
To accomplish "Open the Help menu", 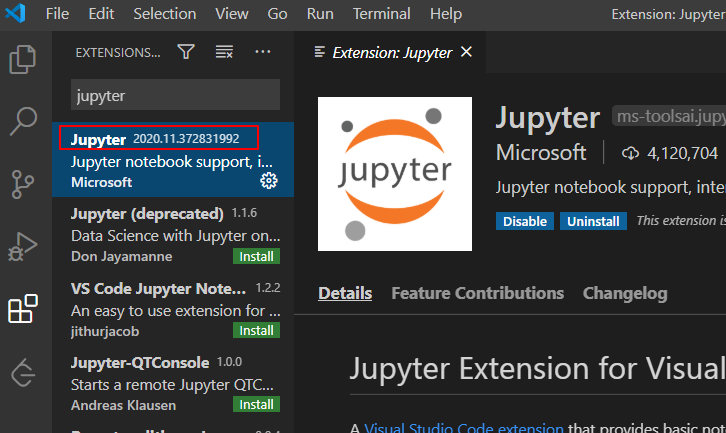I will pos(446,14).
